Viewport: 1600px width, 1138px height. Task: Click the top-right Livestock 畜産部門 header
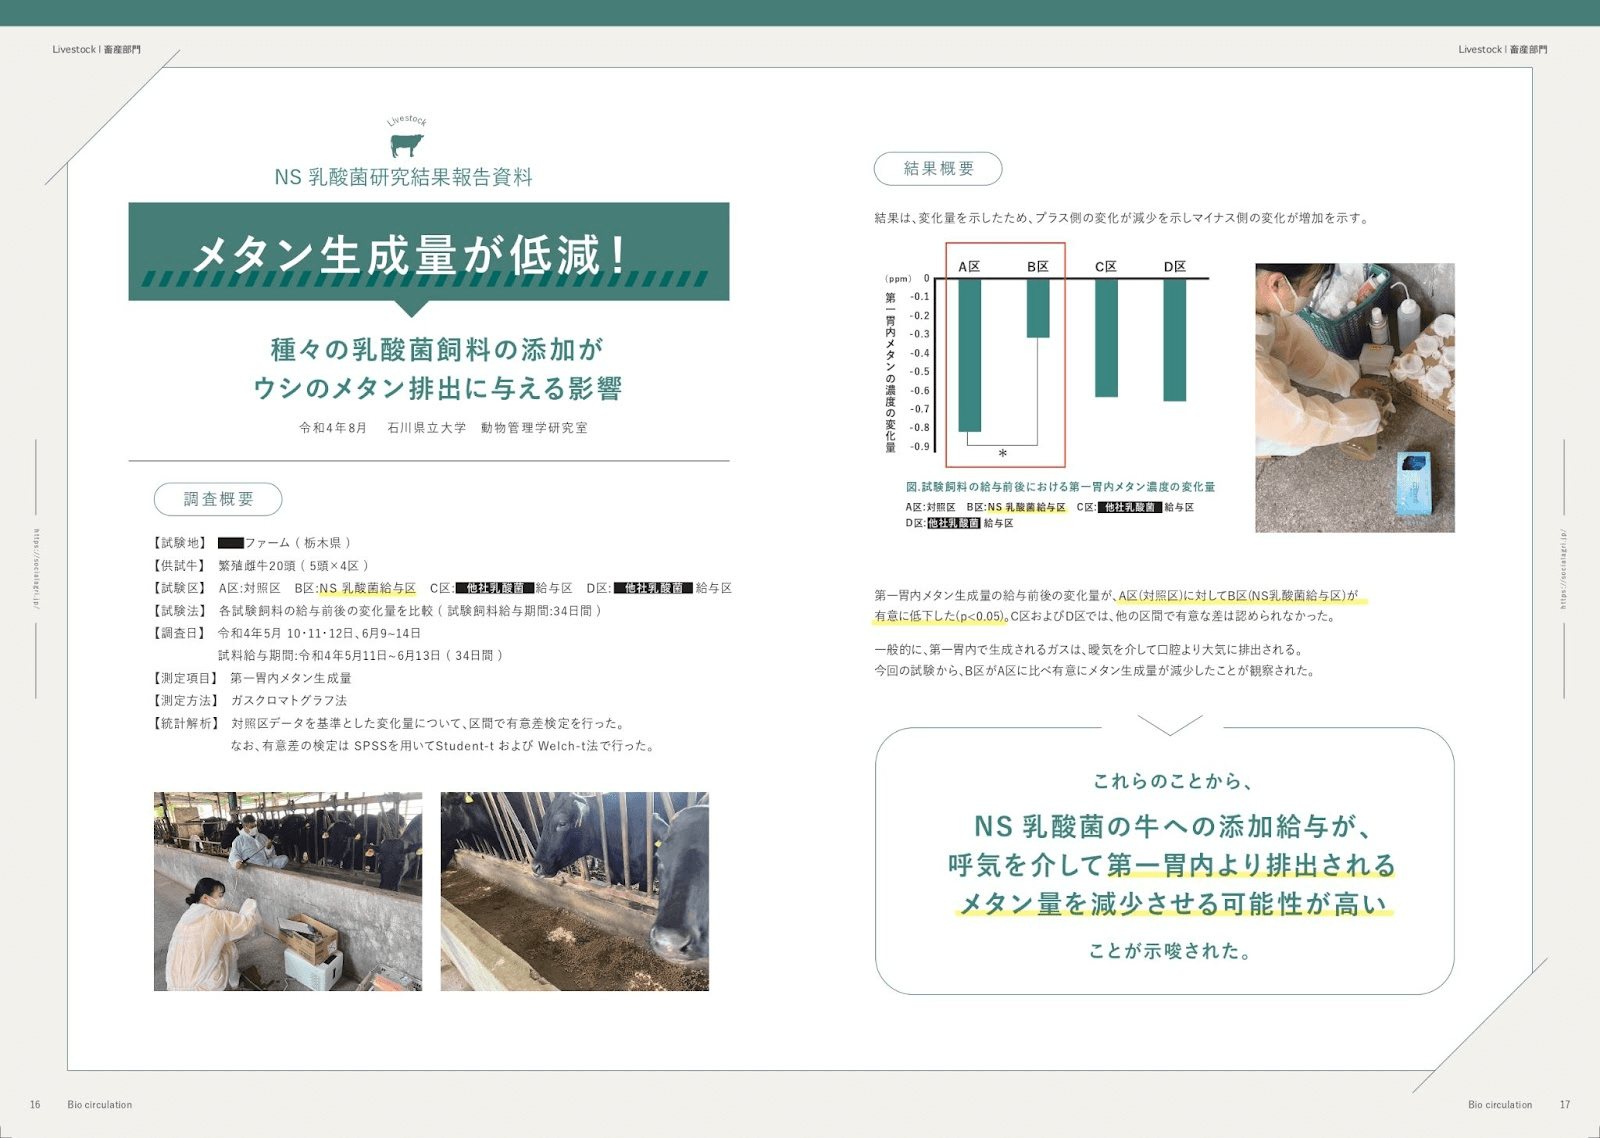[1502, 49]
